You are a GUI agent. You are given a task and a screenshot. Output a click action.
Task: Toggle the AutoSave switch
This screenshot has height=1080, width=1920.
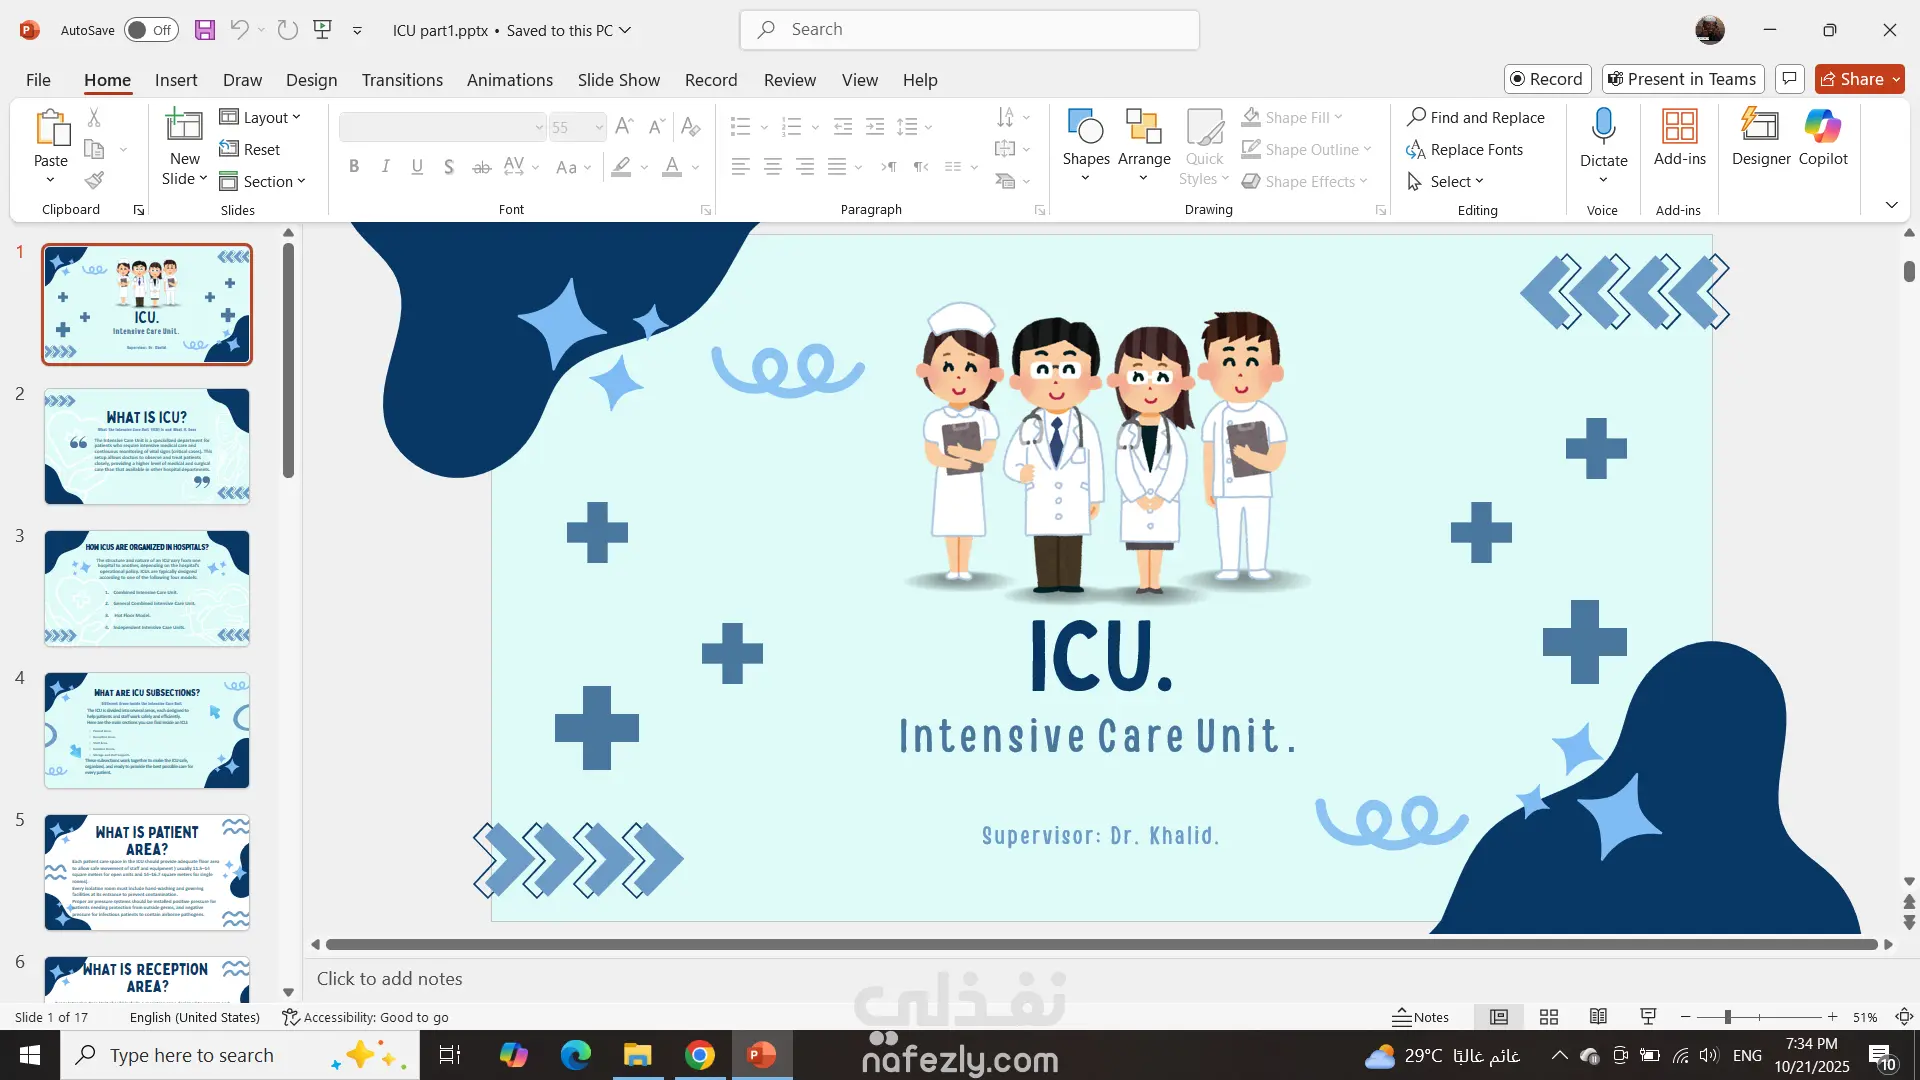[151, 30]
